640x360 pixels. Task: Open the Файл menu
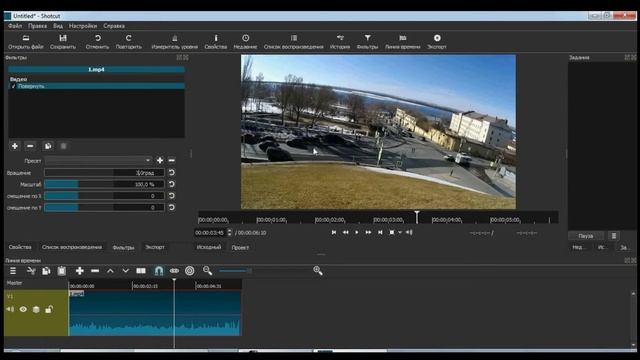point(15,26)
